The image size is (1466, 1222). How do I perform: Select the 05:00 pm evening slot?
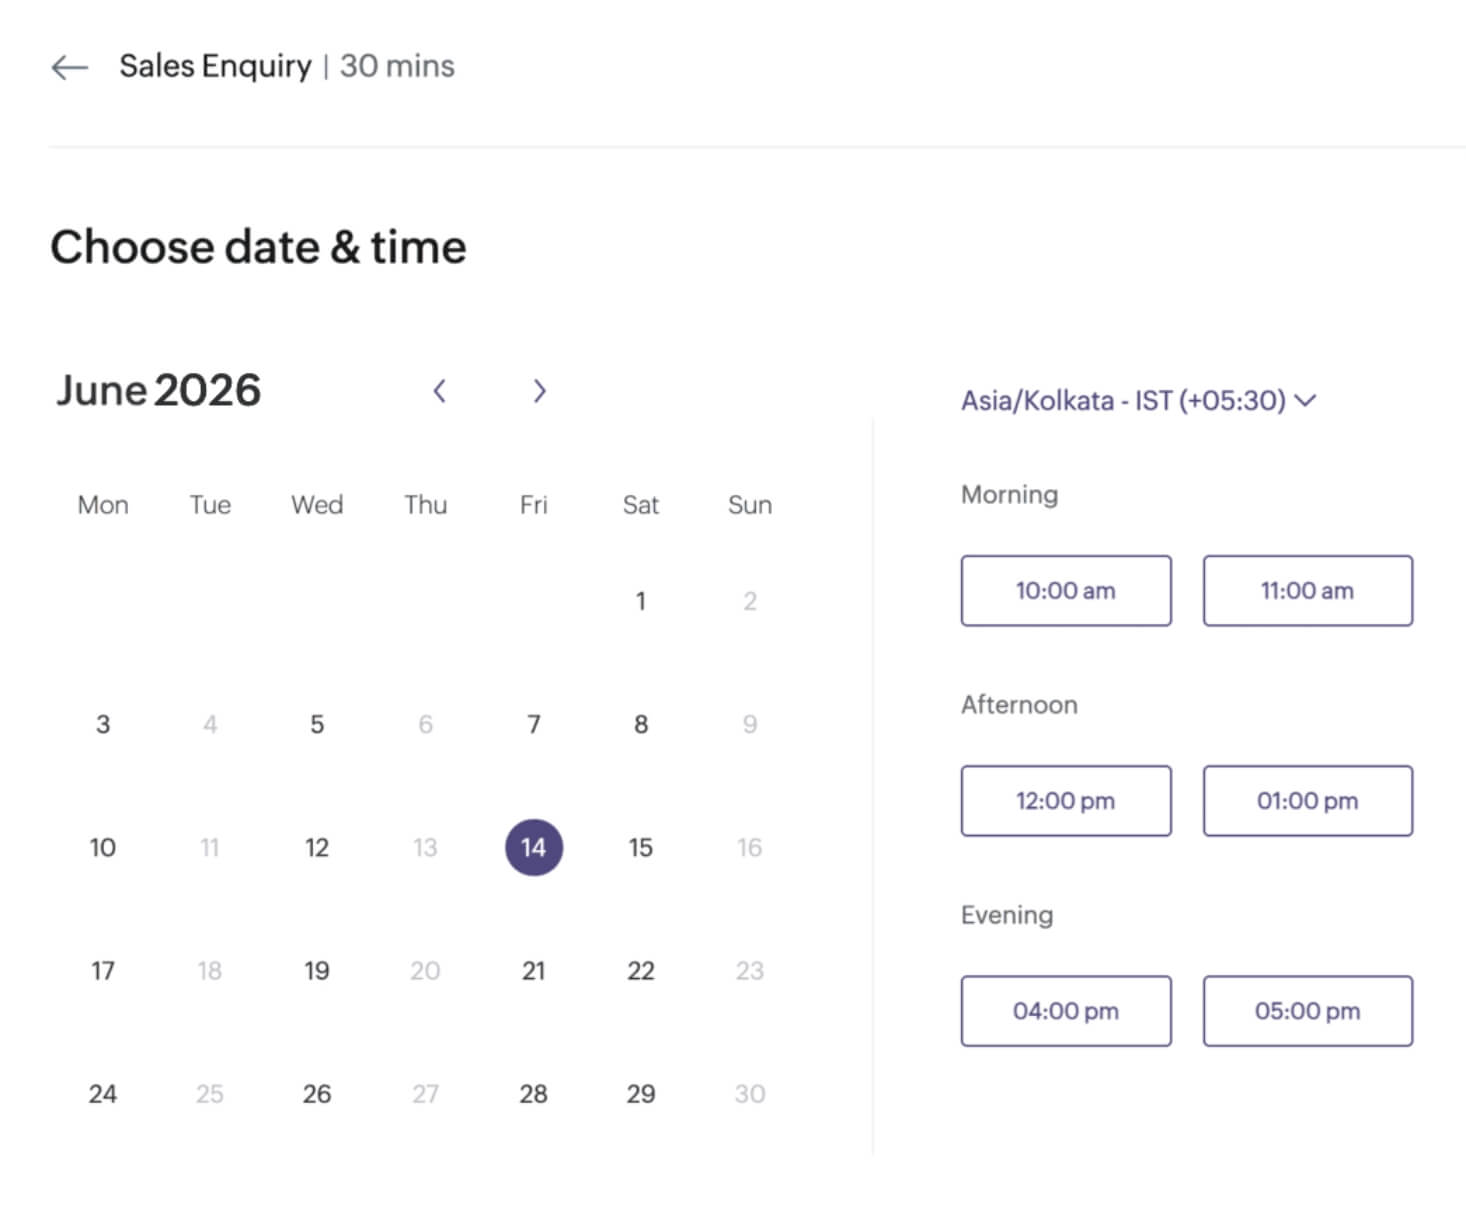click(x=1307, y=1011)
